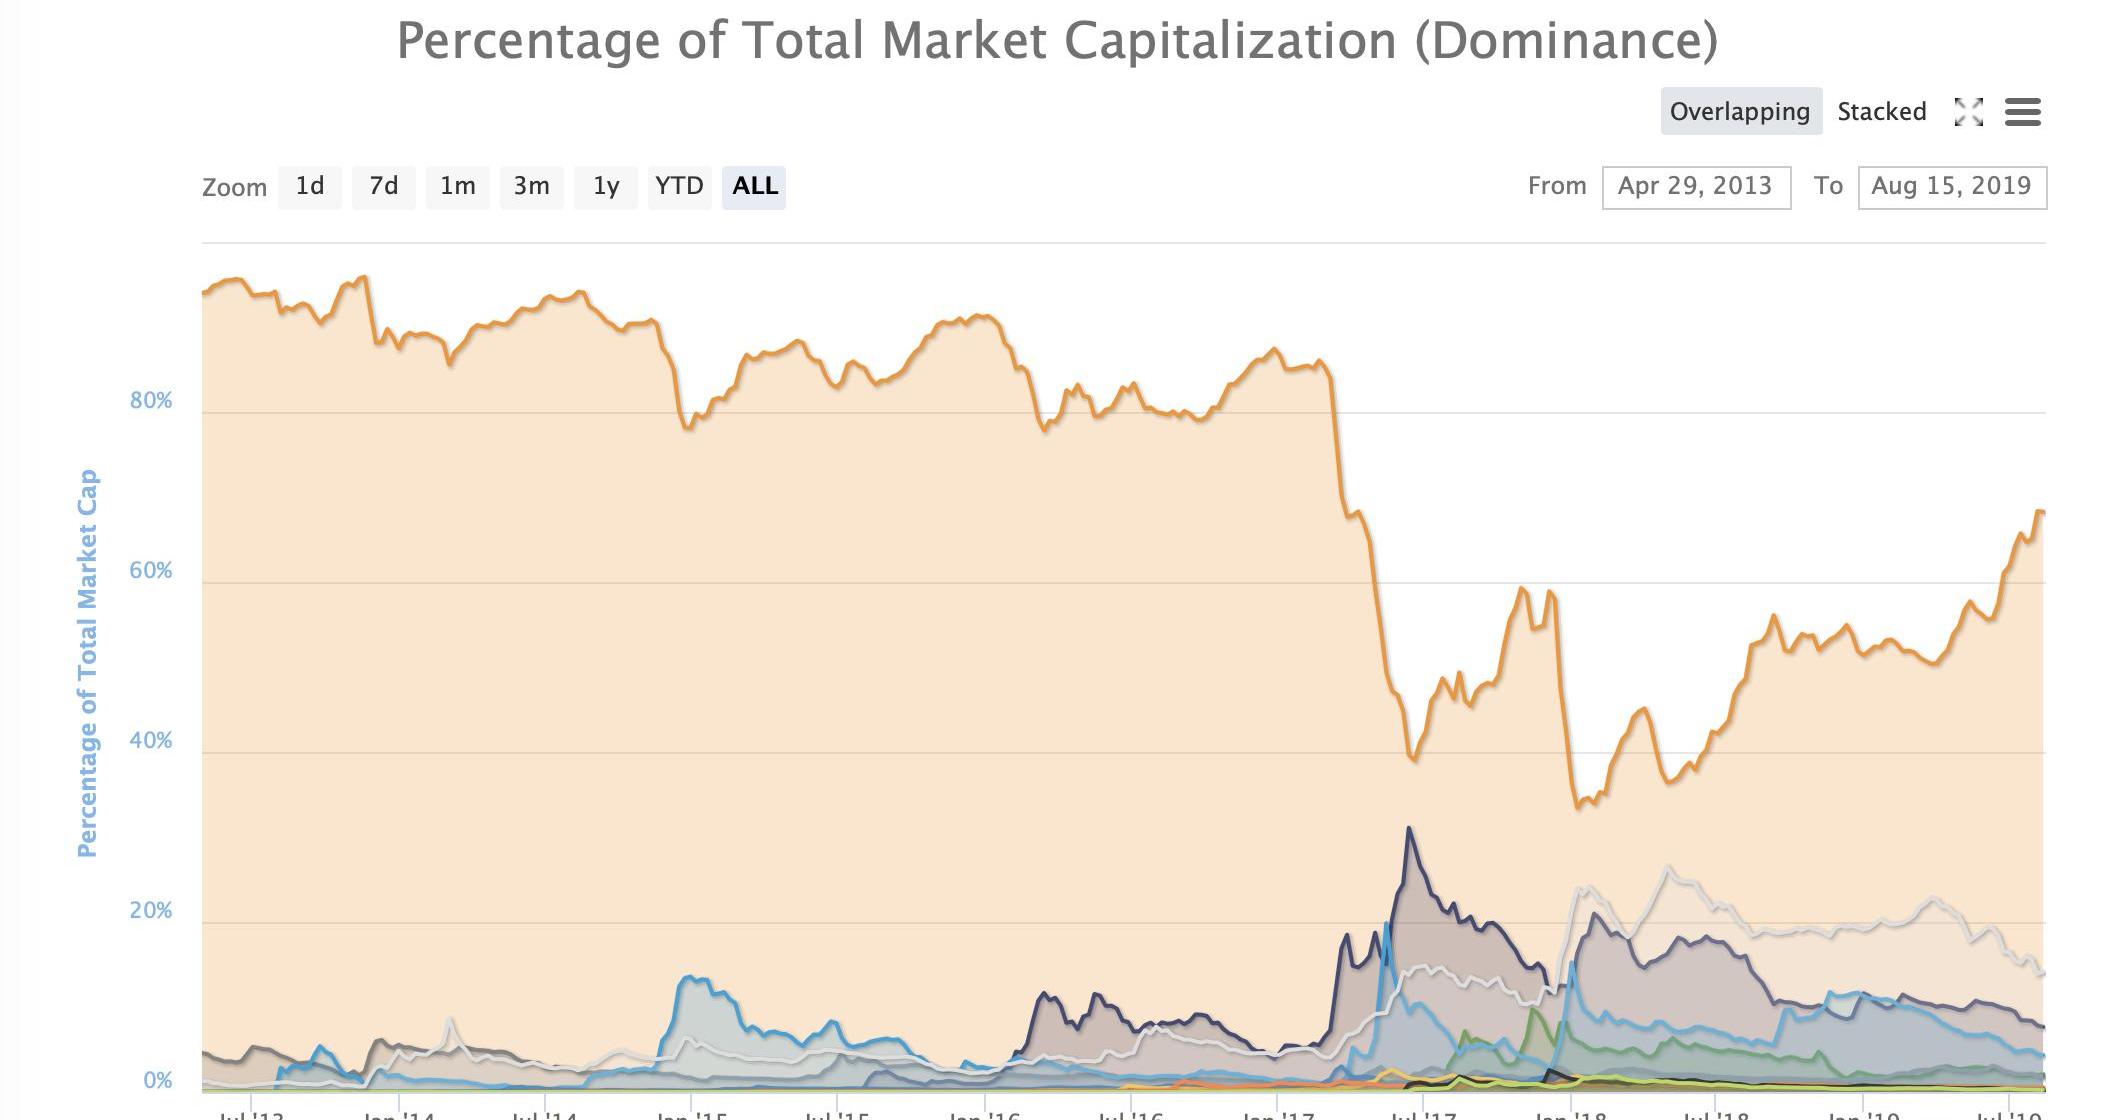
Task: Switch chart to Stacked mode
Action: (1881, 111)
